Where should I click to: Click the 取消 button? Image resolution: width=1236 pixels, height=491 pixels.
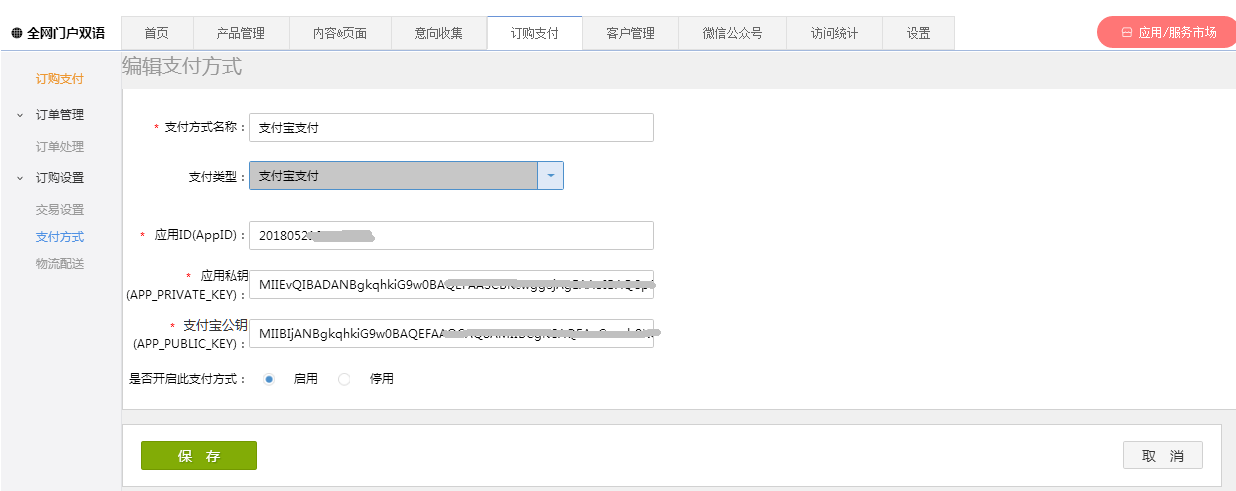[1162, 456]
